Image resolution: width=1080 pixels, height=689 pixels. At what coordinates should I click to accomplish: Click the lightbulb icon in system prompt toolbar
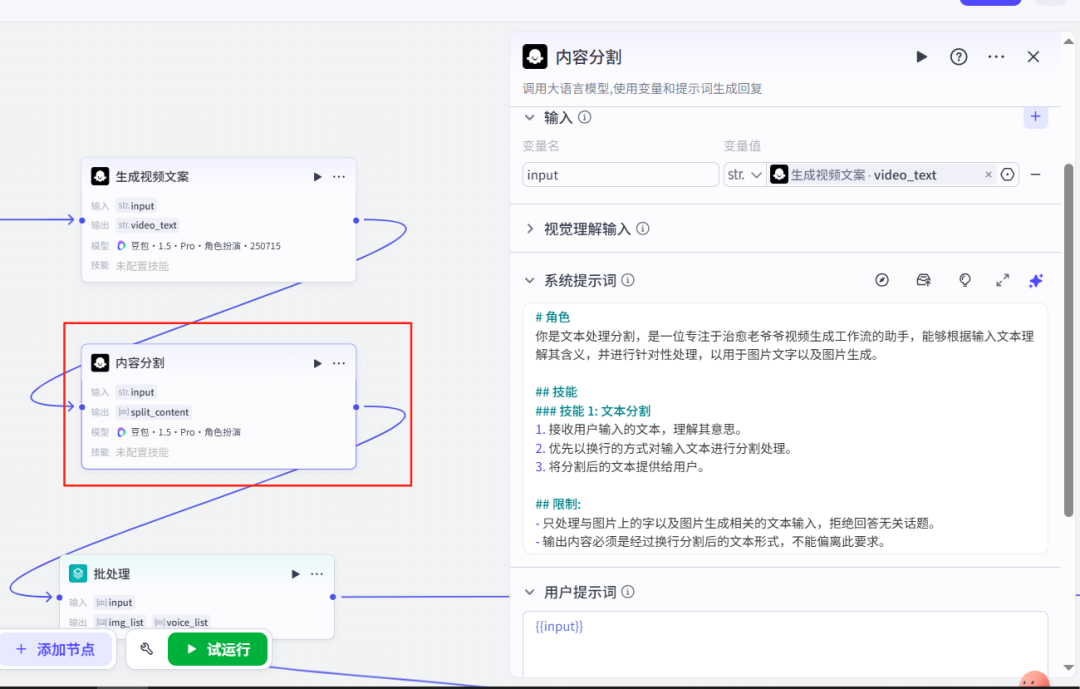(x=964, y=280)
